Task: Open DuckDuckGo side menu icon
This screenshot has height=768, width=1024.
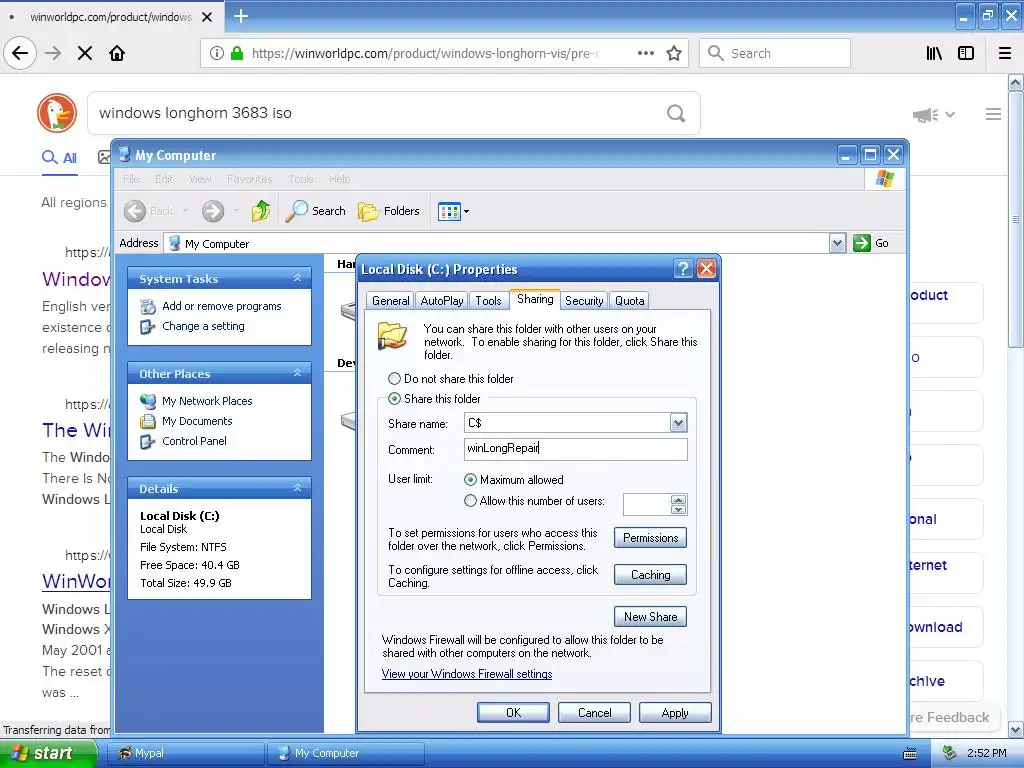Action: click(x=993, y=114)
